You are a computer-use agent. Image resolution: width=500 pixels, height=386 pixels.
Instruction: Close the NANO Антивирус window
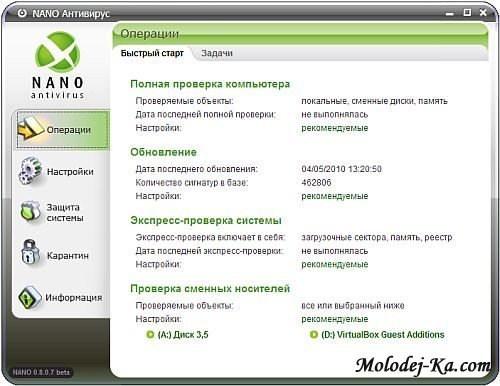[483, 13]
